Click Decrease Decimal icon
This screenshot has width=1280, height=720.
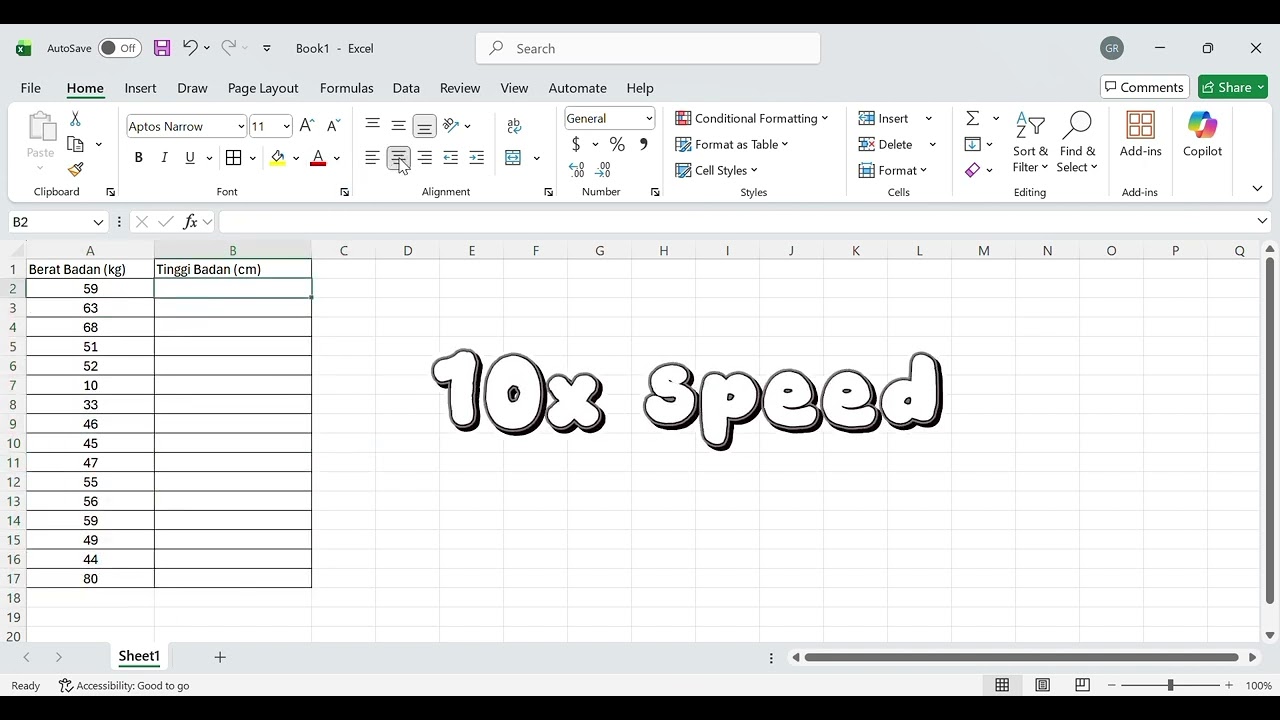(x=604, y=170)
